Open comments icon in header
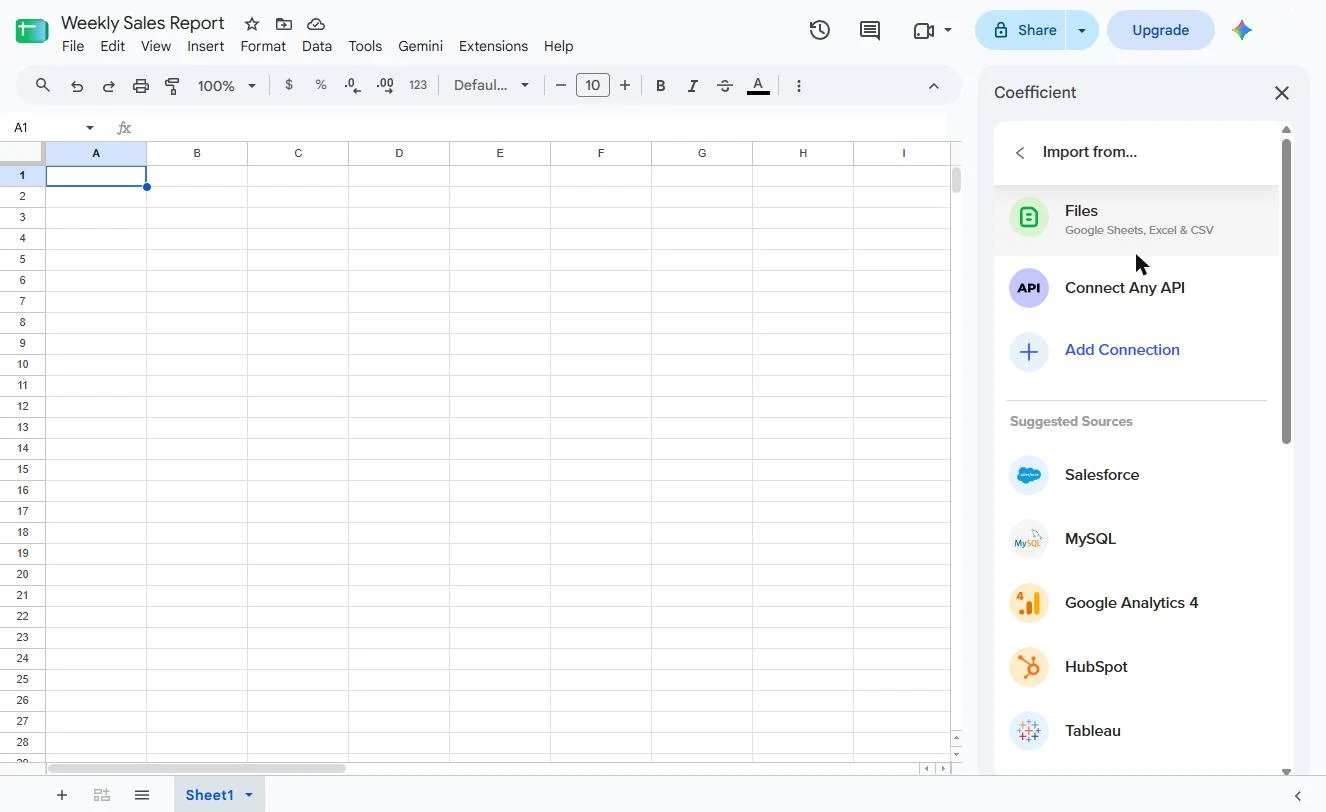This screenshot has width=1326, height=812. [x=870, y=30]
